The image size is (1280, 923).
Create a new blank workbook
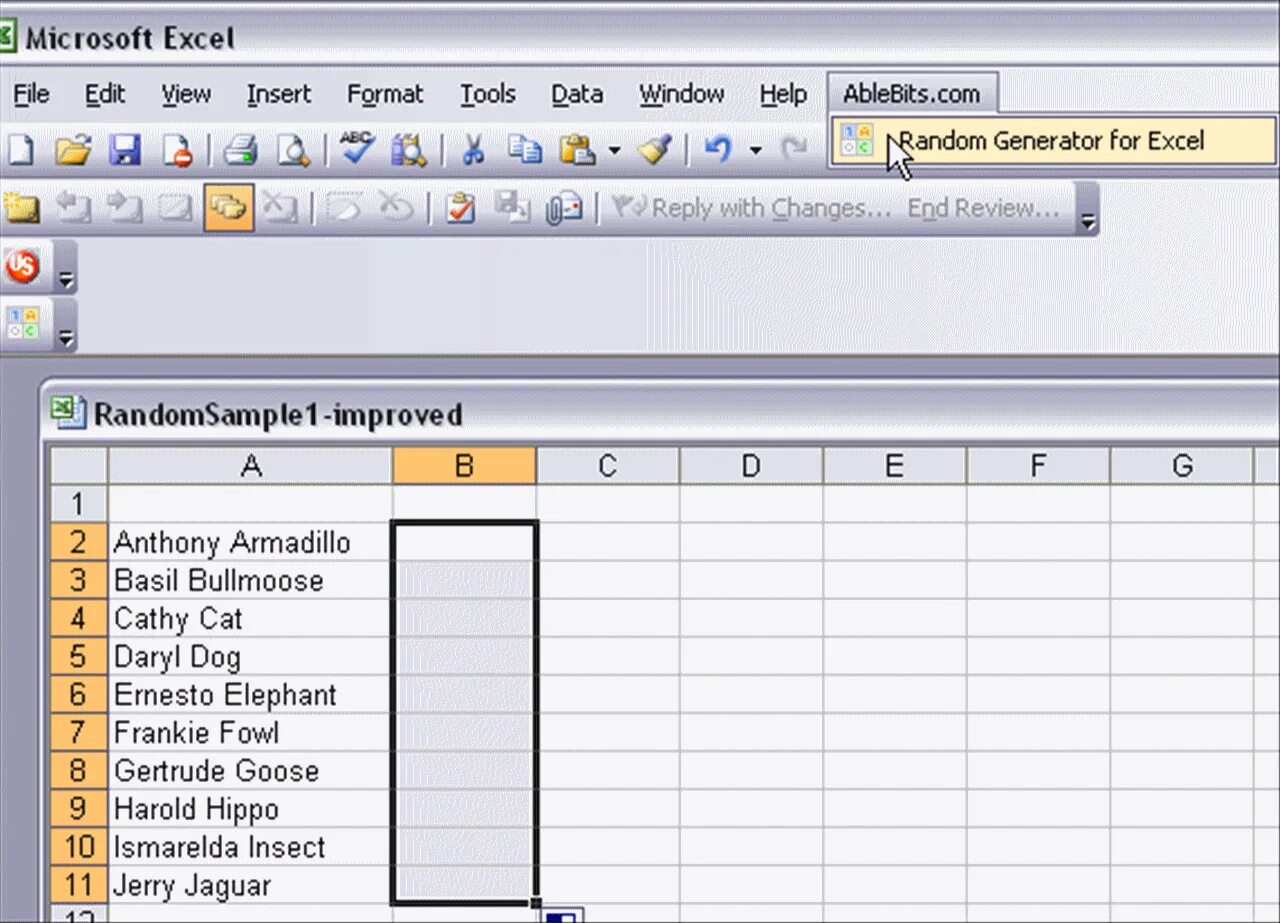[20, 150]
